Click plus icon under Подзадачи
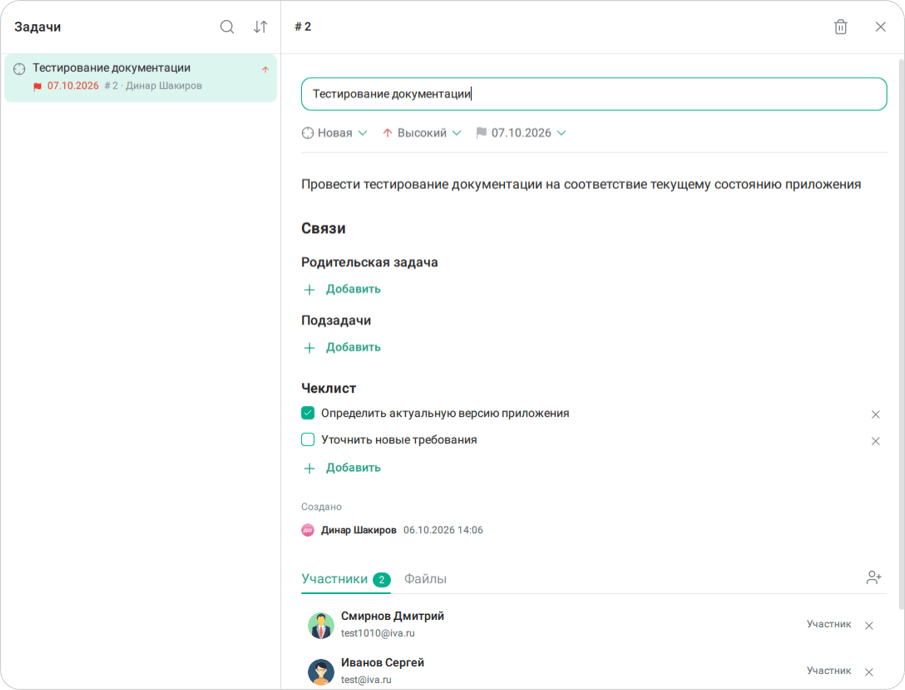Image resolution: width=905 pixels, height=690 pixels. 309,348
